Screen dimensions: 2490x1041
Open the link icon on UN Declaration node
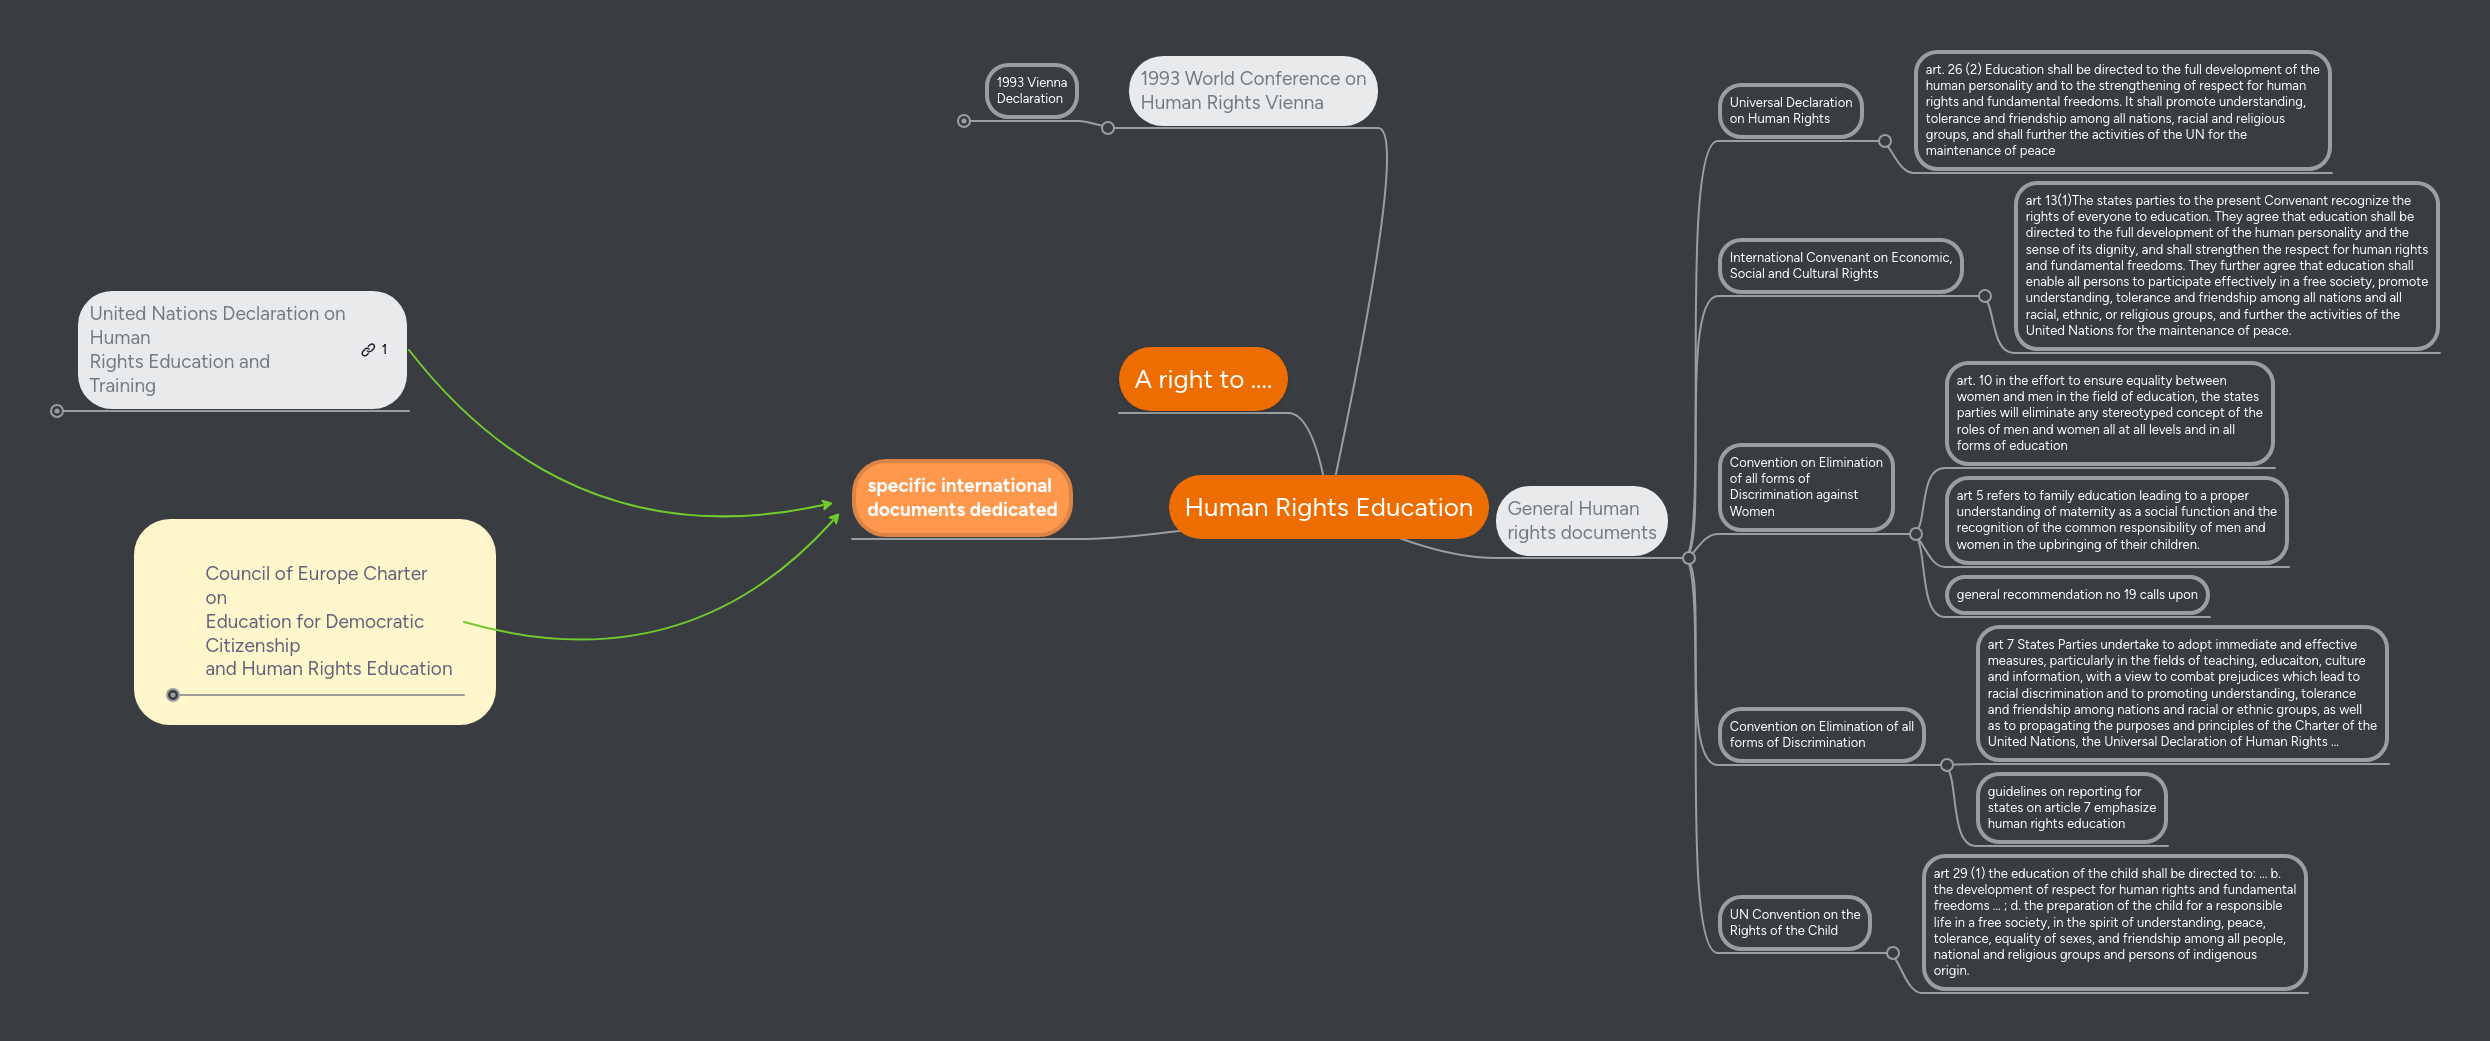coord(368,350)
